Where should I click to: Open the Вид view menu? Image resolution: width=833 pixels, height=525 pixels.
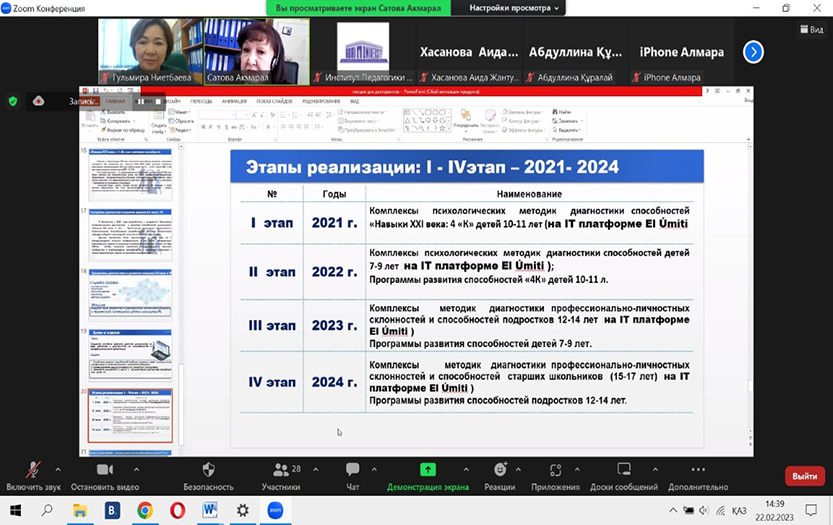(x=811, y=30)
